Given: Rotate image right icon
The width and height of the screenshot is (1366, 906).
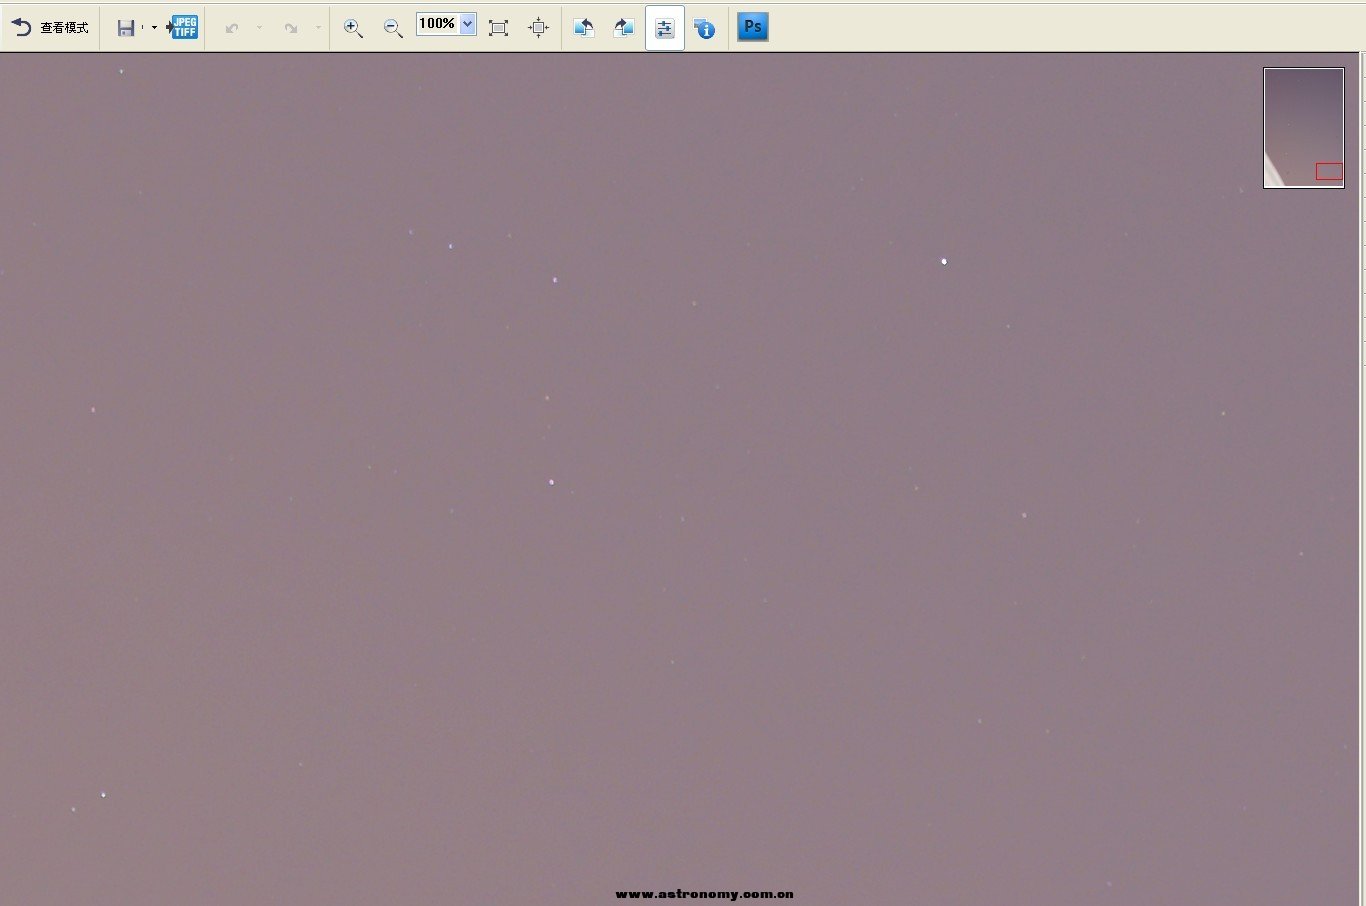Looking at the screenshot, I should tap(624, 28).
